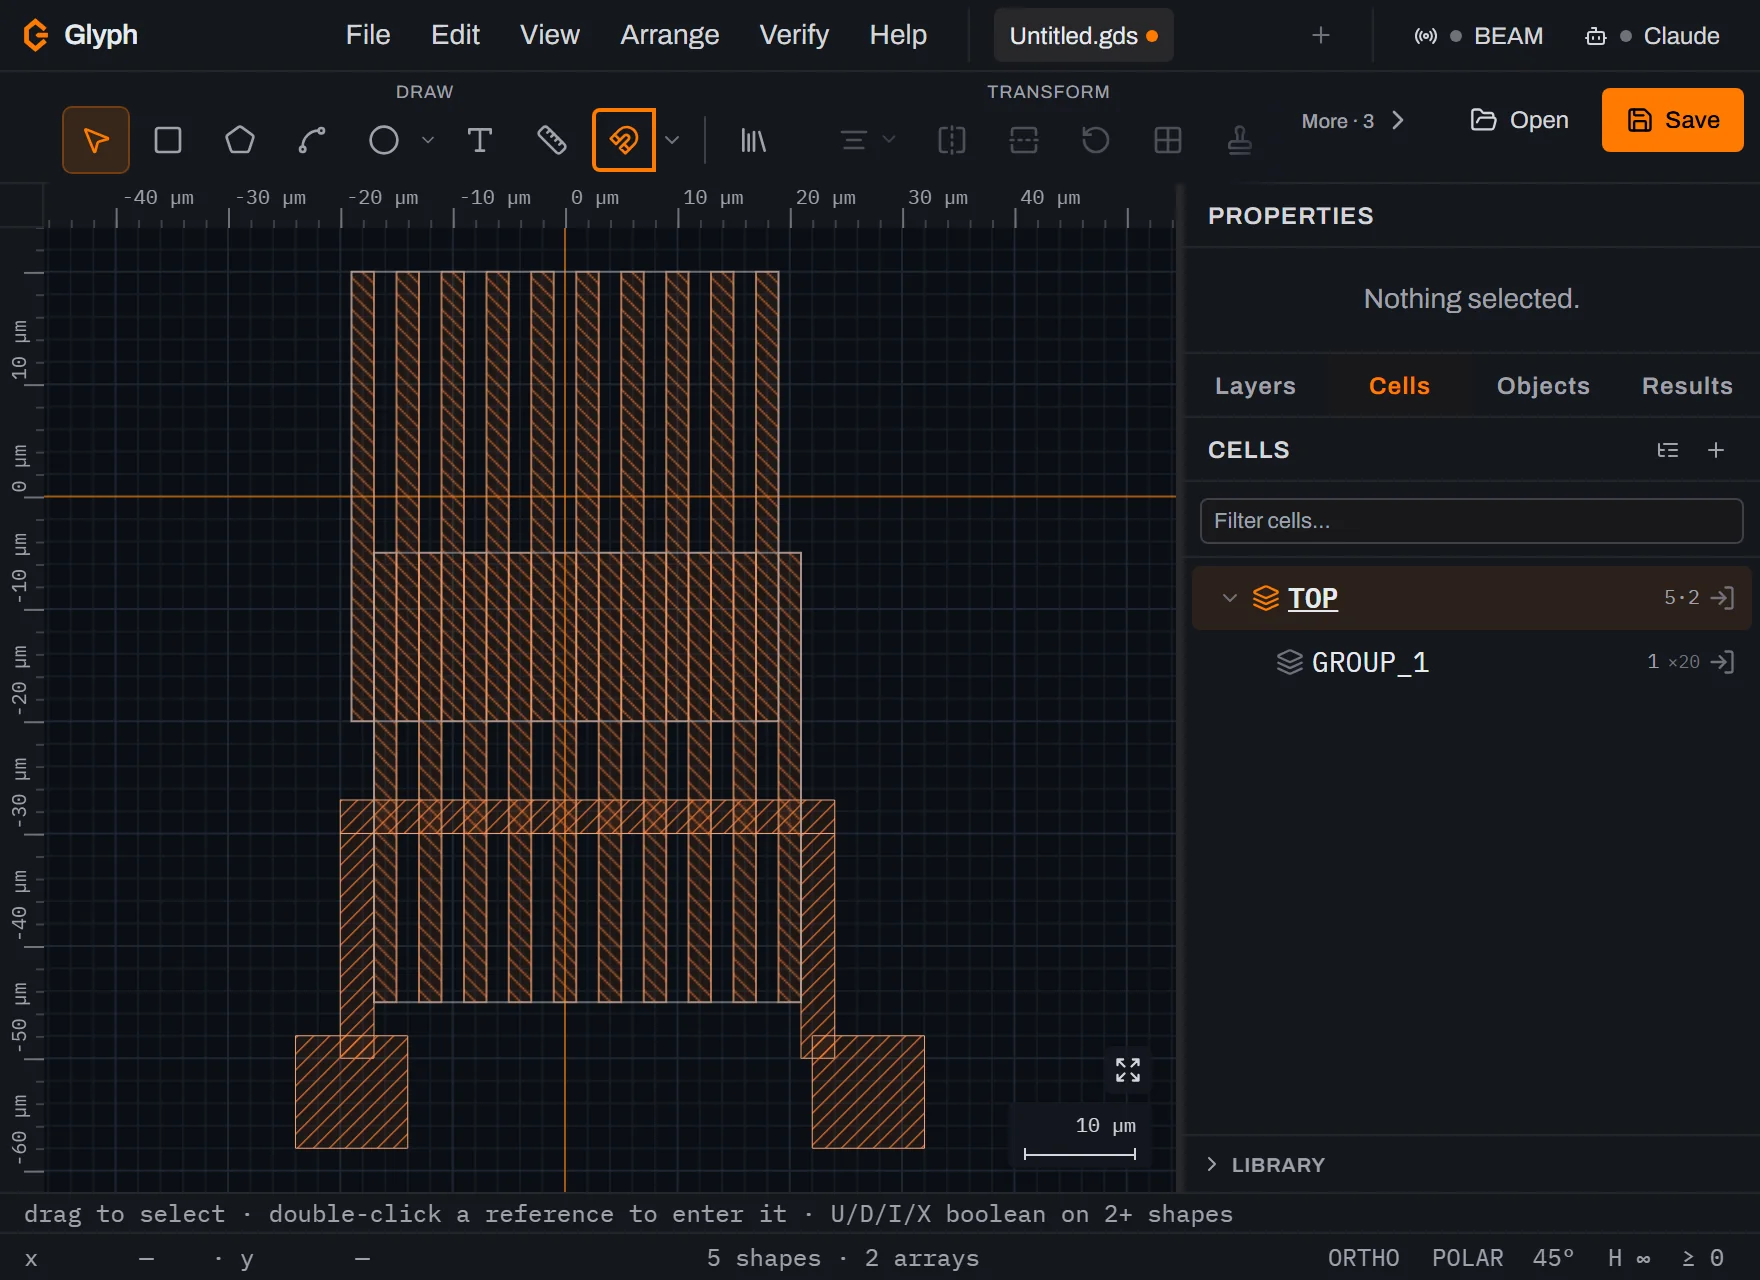Viewport: 1760px width, 1280px height.
Task: Open the circle tool dropdown arrow
Action: click(428, 140)
